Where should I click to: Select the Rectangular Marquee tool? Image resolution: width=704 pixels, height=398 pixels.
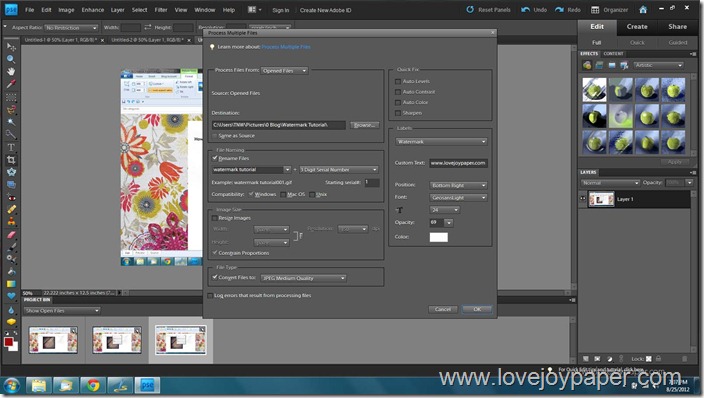pyautogui.click(x=11, y=97)
